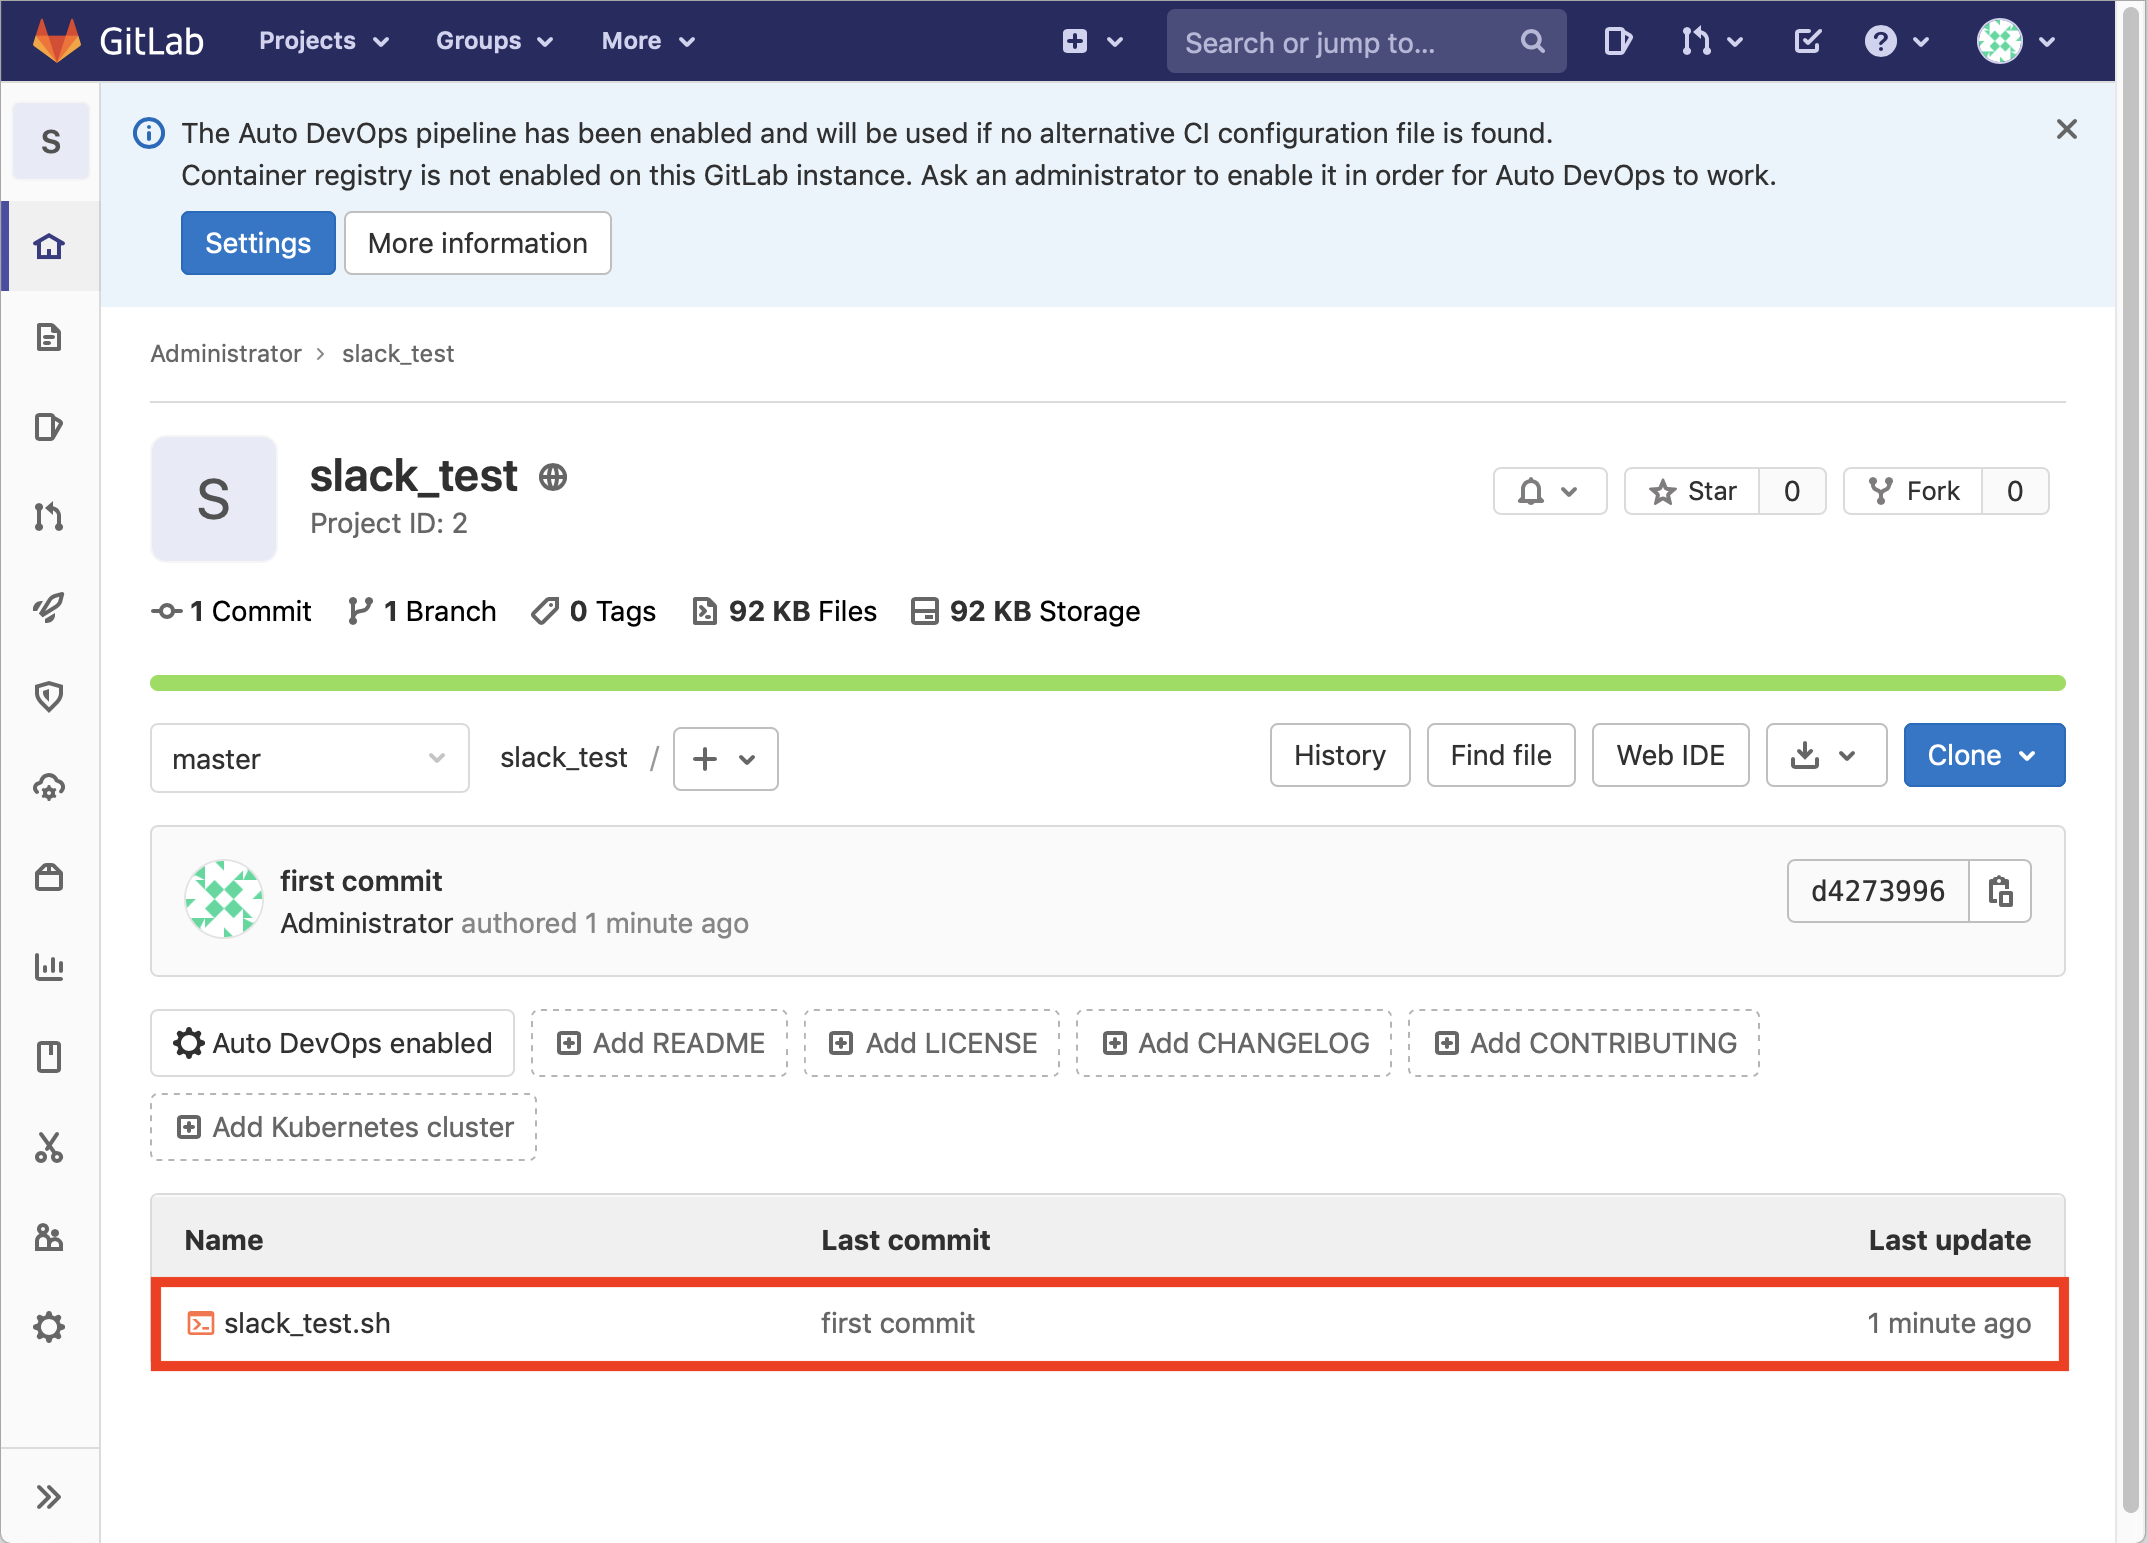Screen dimensions: 2148x1543
Task: Click the More information button
Action: pos(478,243)
